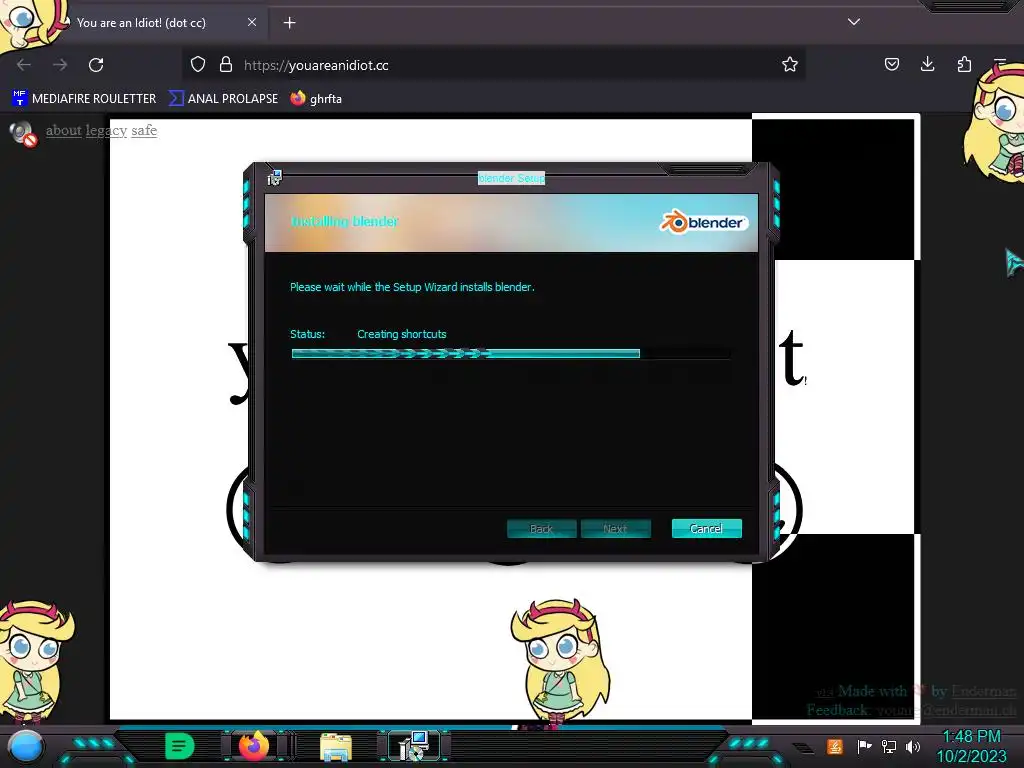The width and height of the screenshot is (1024, 768).
Task: Show site security padlock info
Action: tap(226, 65)
